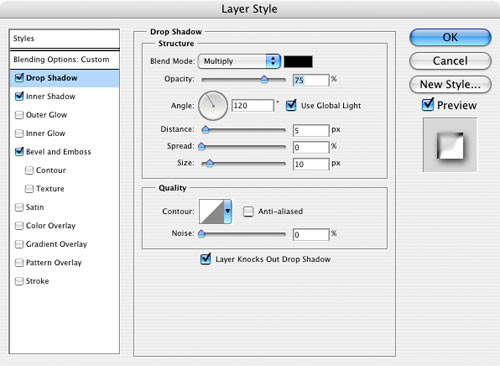The height and width of the screenshot is (366, 500).
Task: Toggle the Inner Shadow checkbox
Action: click(19, 96)
